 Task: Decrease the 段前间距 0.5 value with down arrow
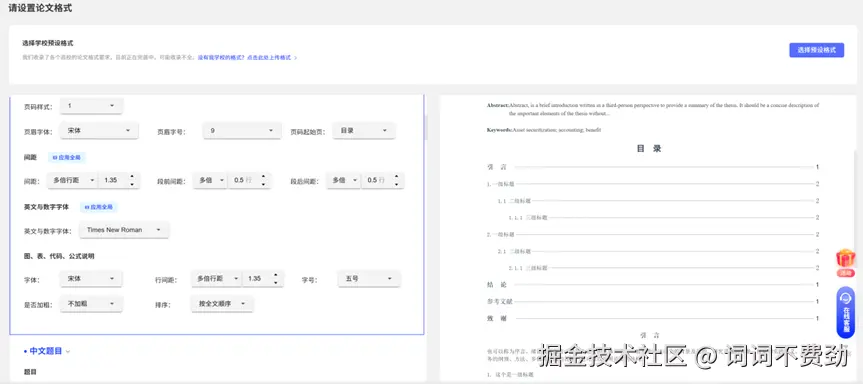point(263,184)
